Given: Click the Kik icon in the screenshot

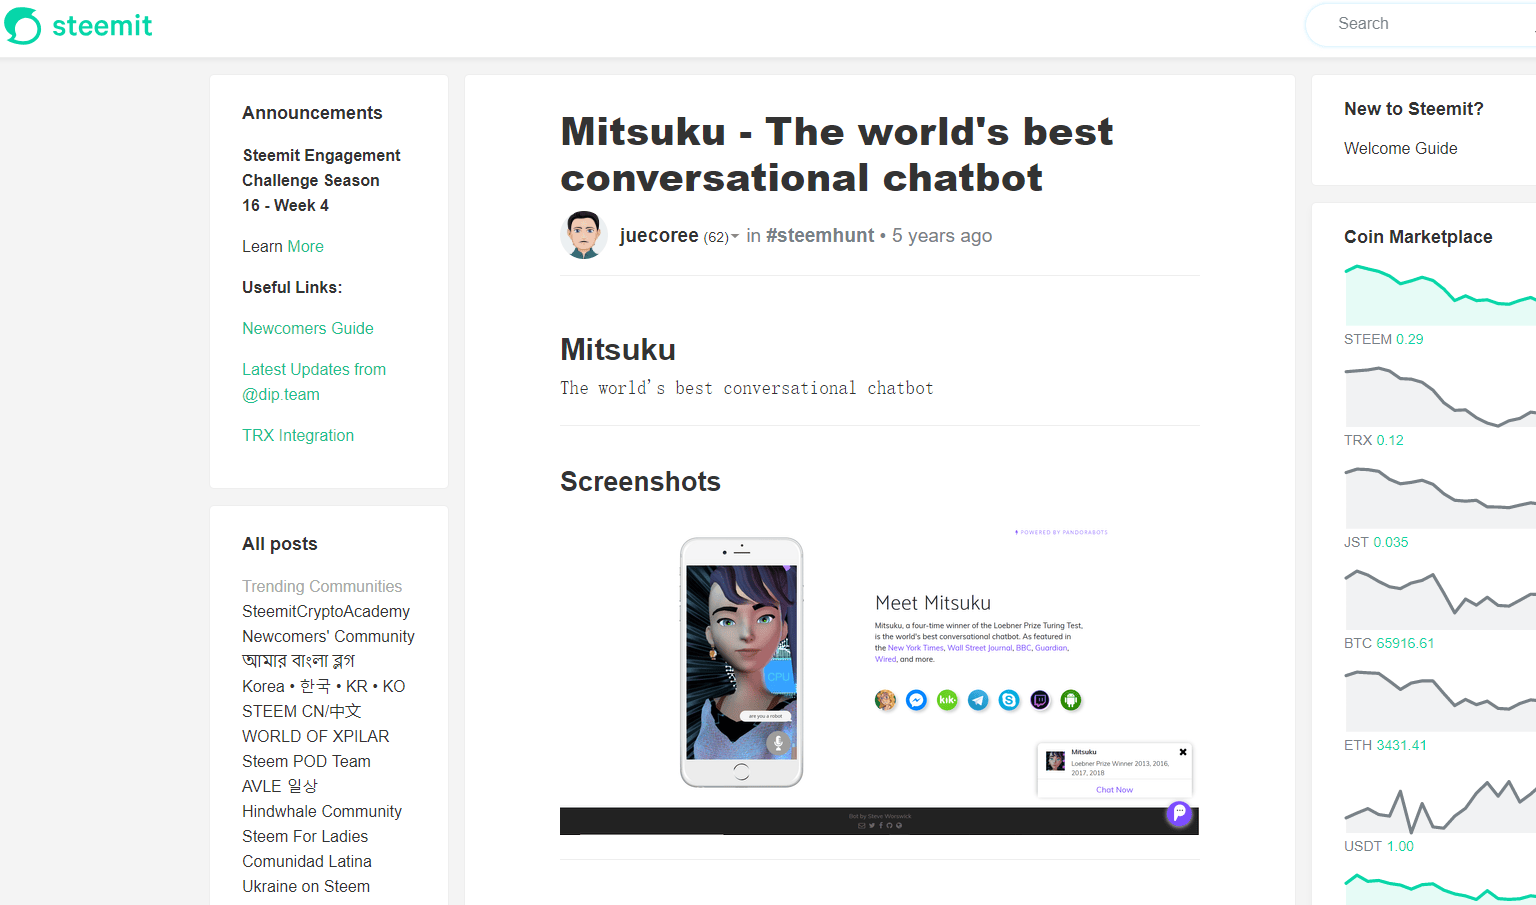Looking at the screenshot, I should [947, 700].
